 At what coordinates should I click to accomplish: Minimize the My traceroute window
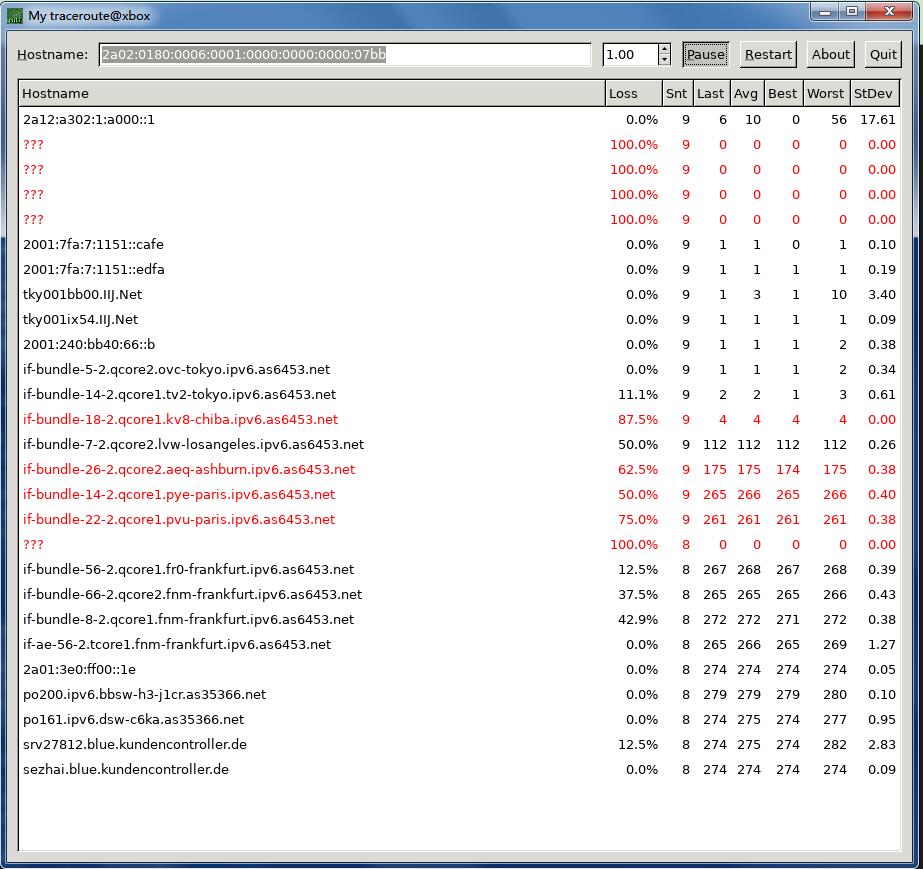click(825, 12)
